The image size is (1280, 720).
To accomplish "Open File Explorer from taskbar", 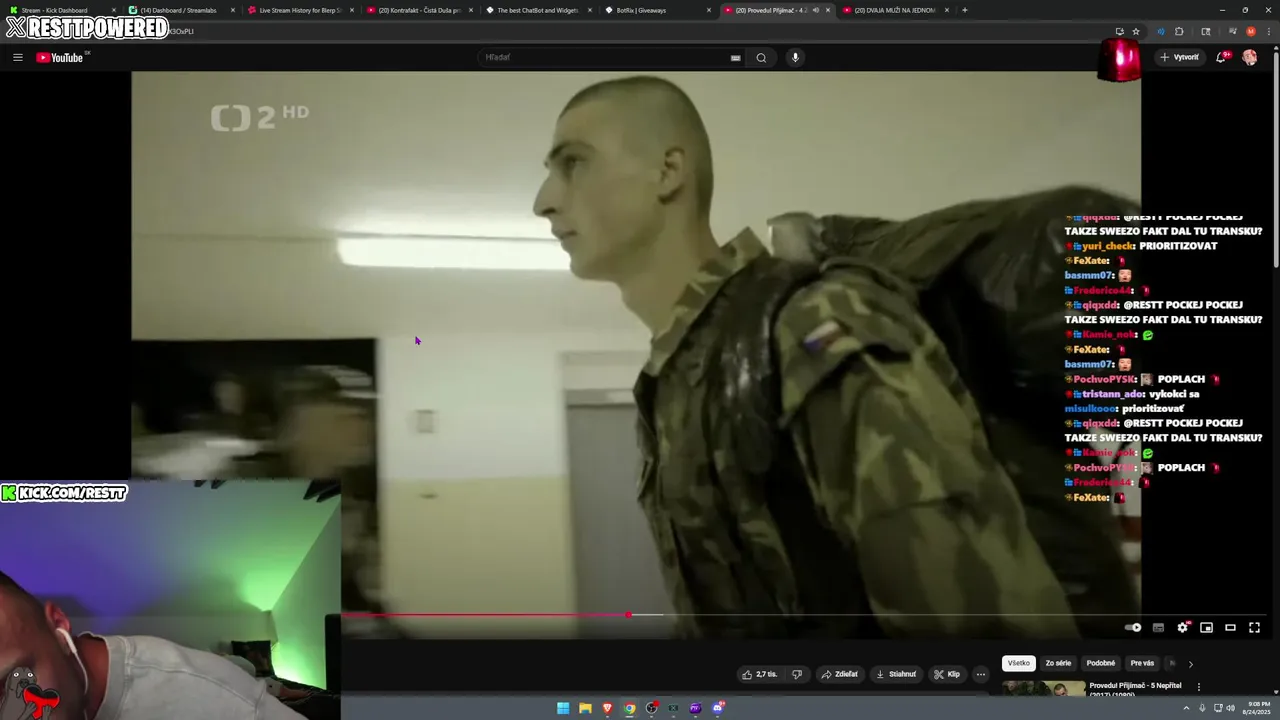I will pos(585,708).
